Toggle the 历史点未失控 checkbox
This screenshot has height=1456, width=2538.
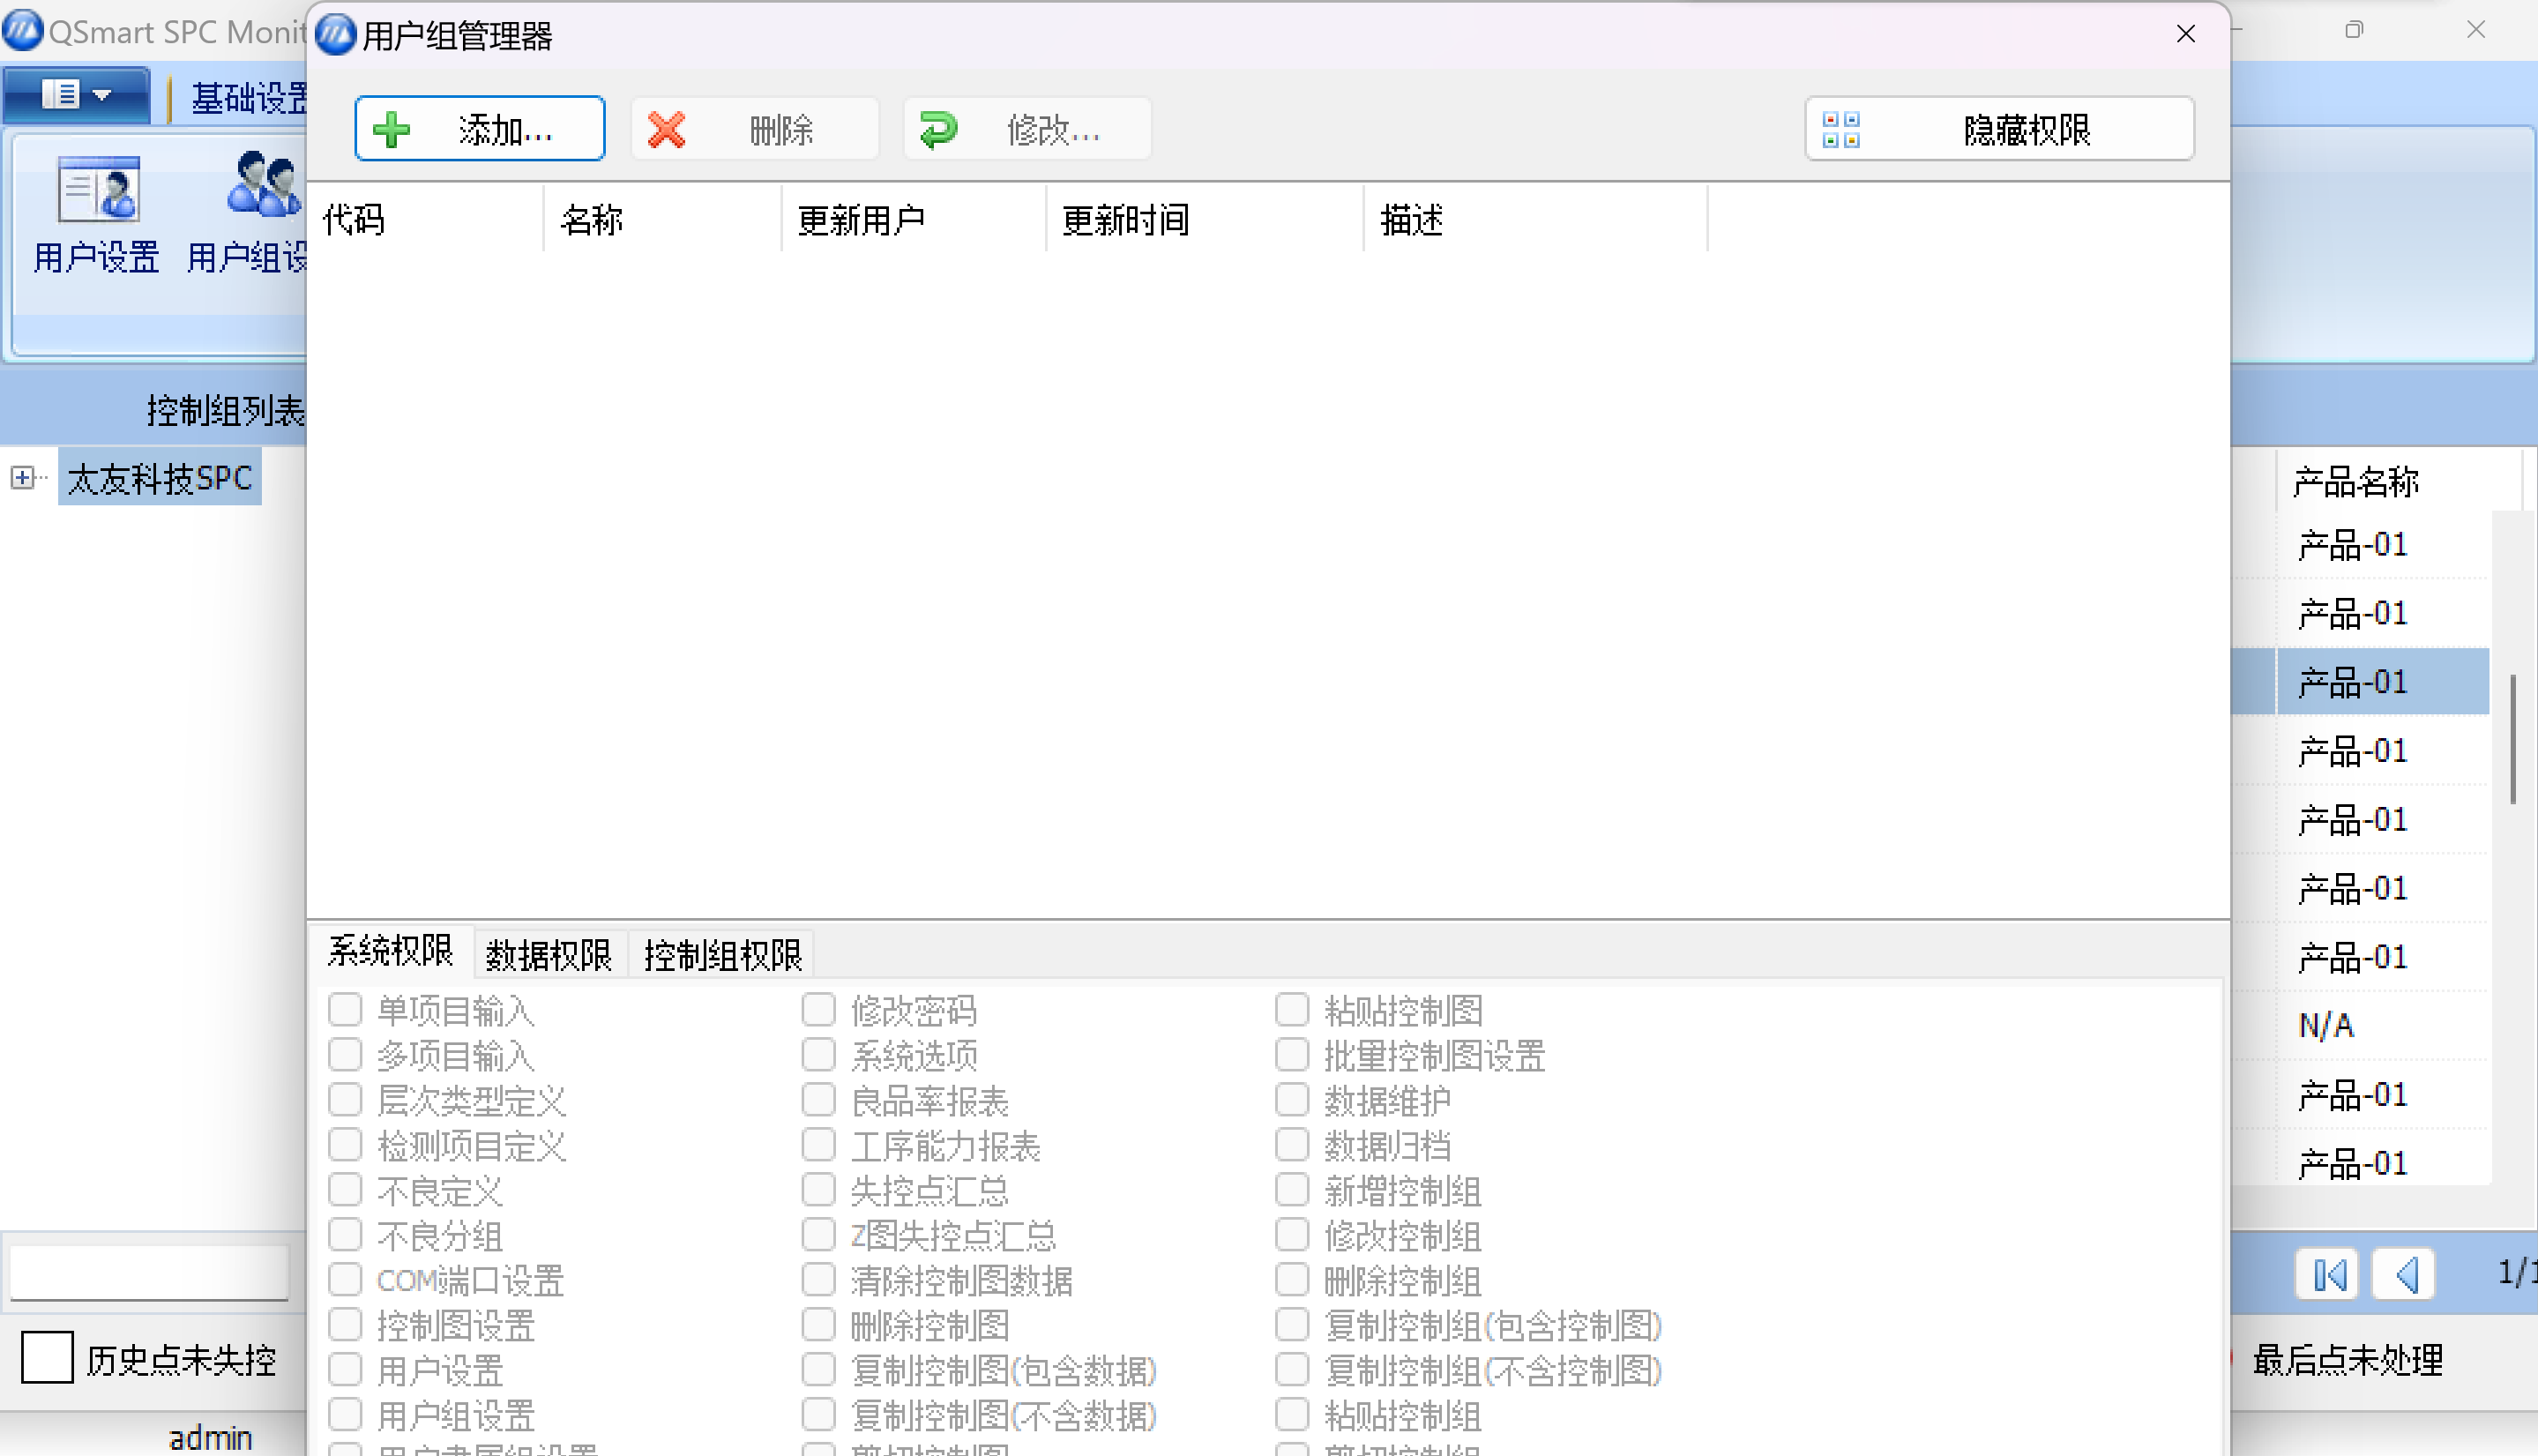pos(47,1357)
